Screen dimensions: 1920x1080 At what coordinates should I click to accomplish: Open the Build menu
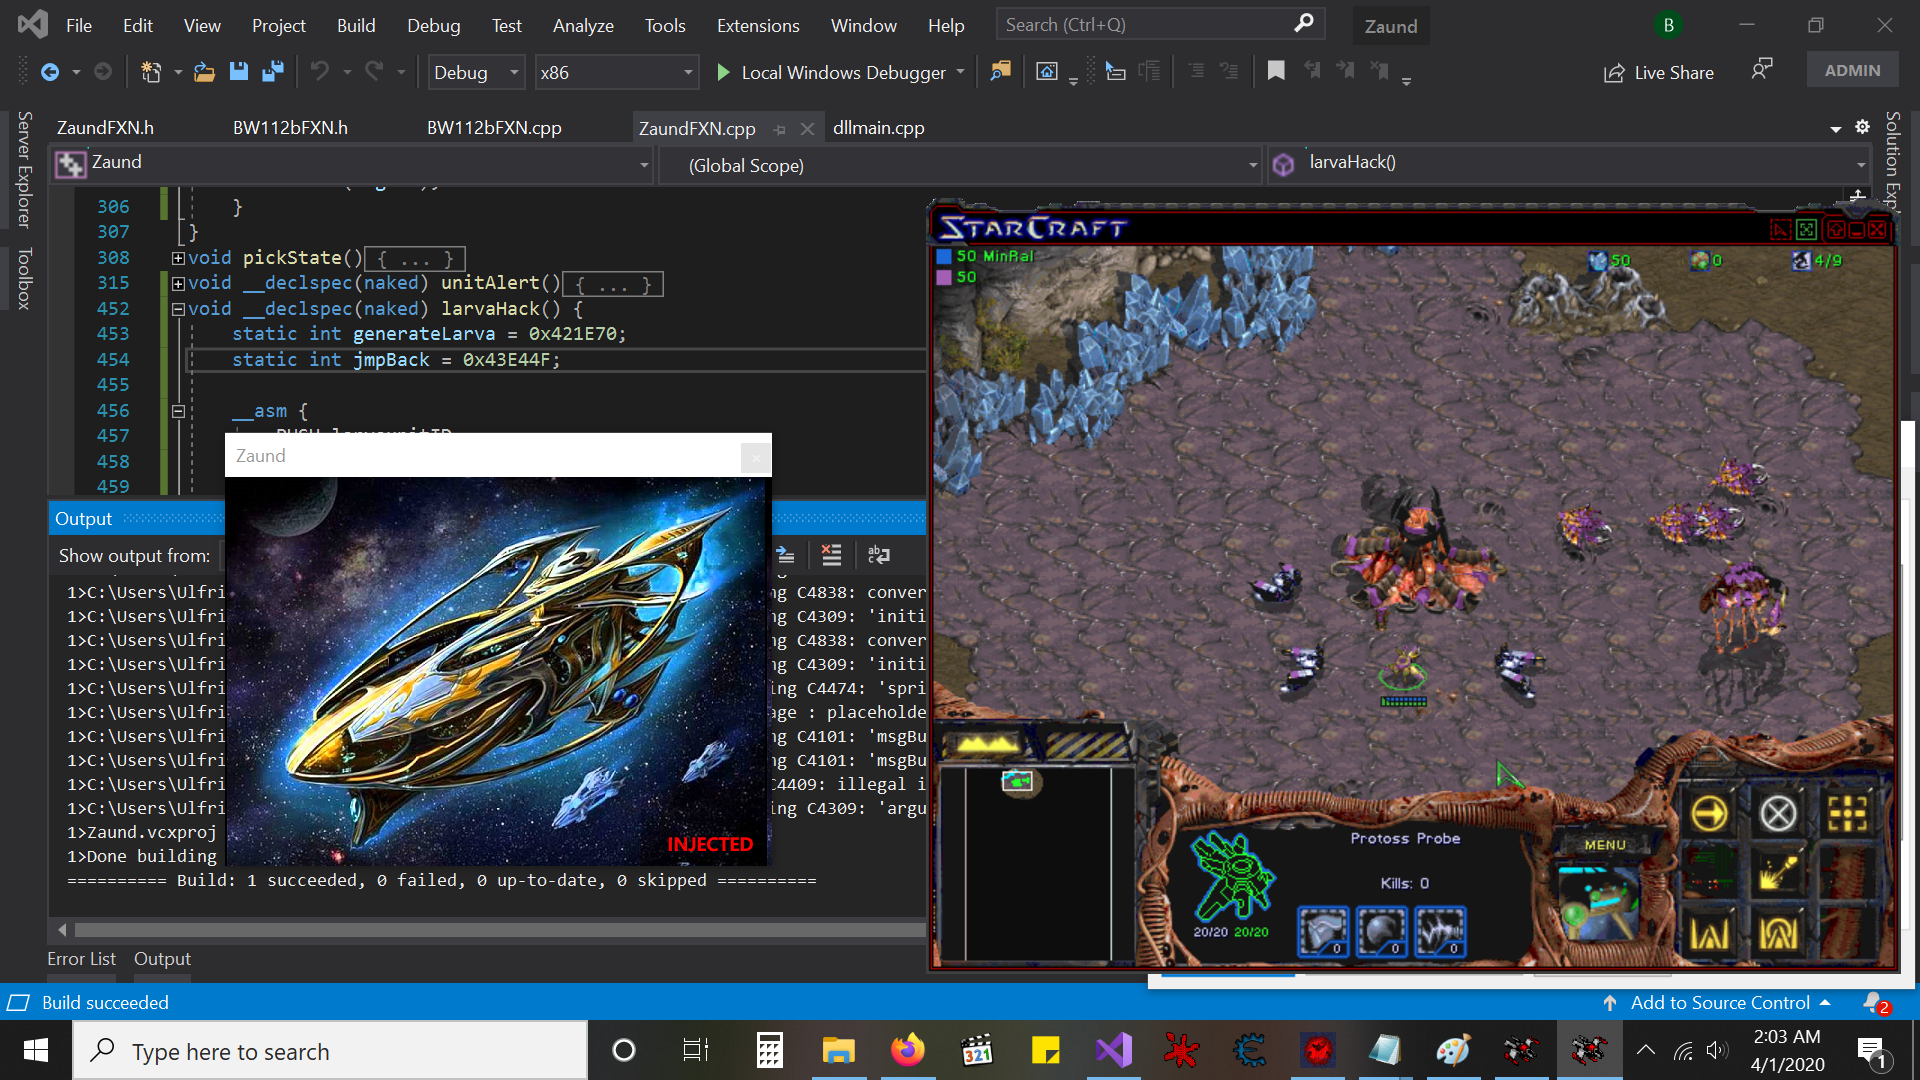[356, 25]
